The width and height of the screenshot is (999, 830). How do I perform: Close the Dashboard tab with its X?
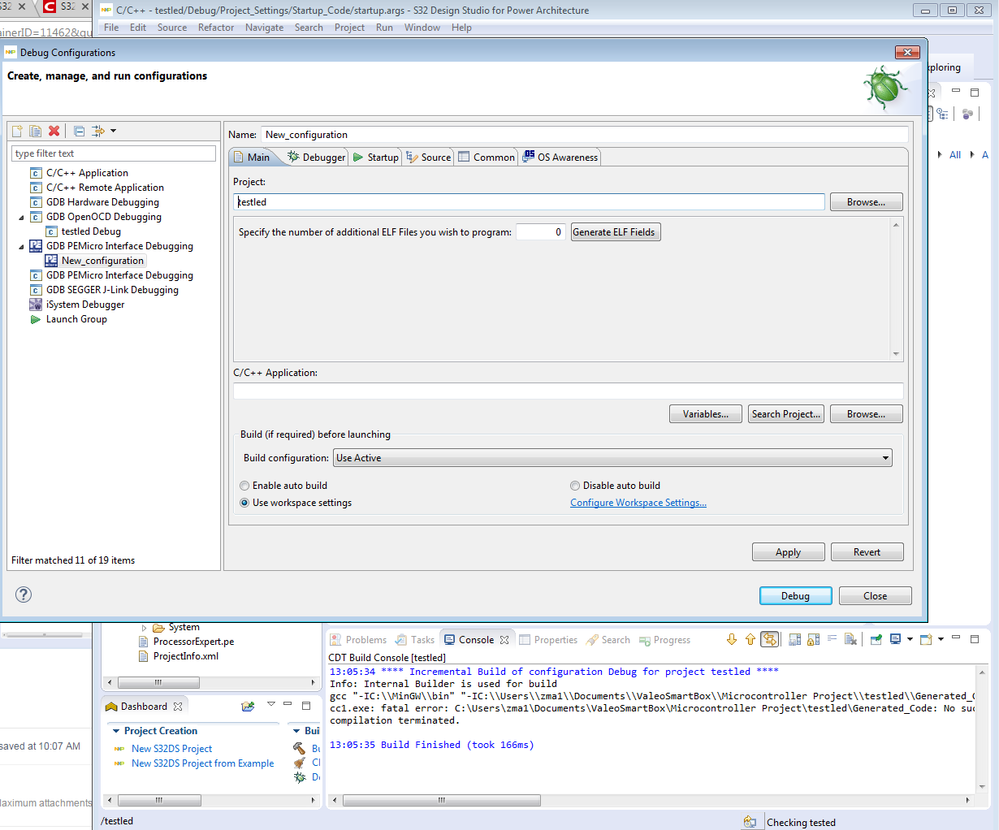click(x=178, y=706)
